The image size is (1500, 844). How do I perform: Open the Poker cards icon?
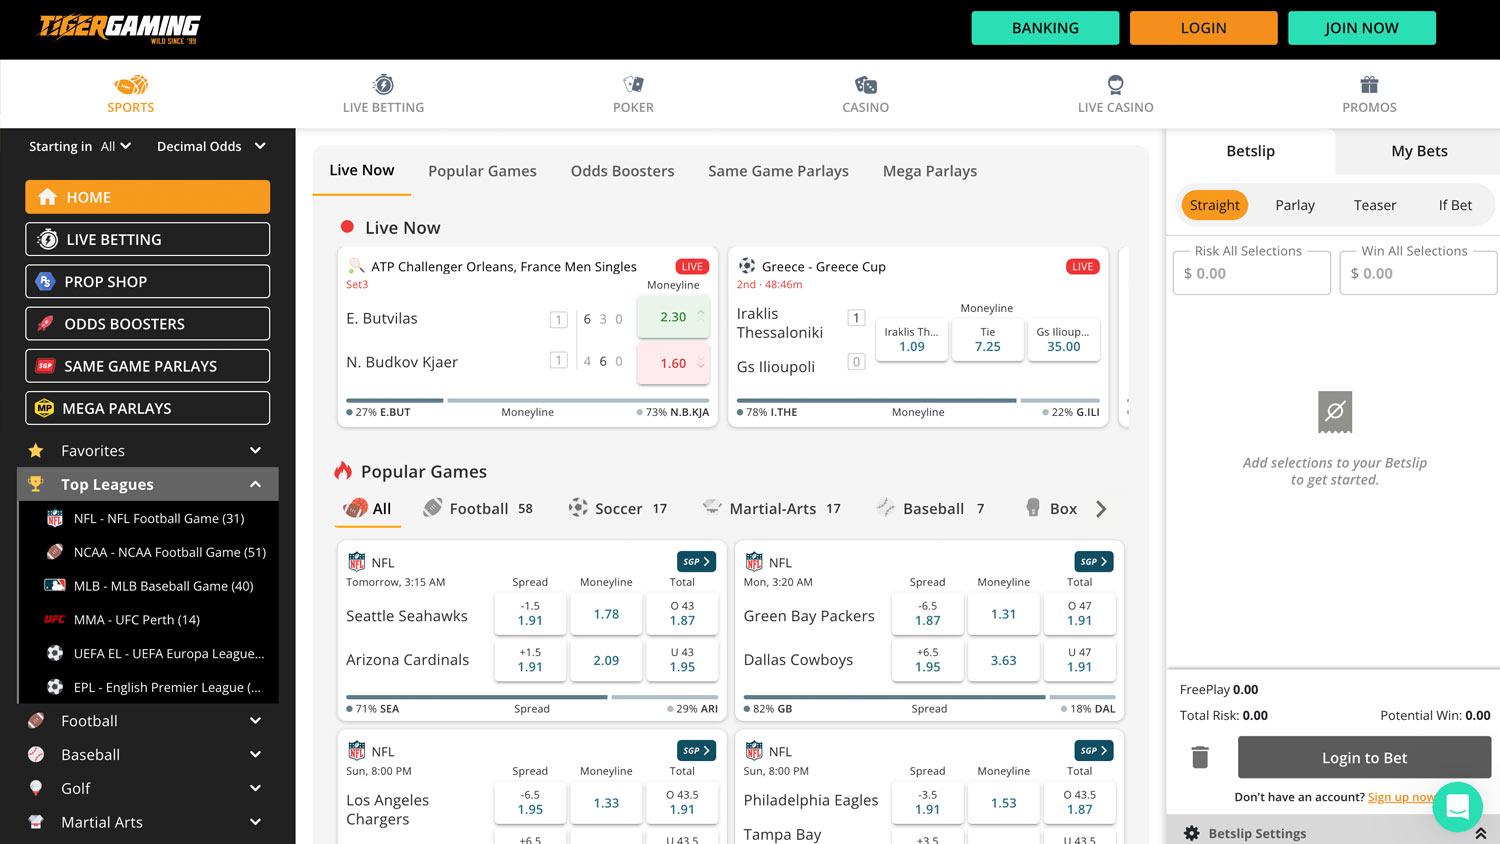tap(633, 85)
